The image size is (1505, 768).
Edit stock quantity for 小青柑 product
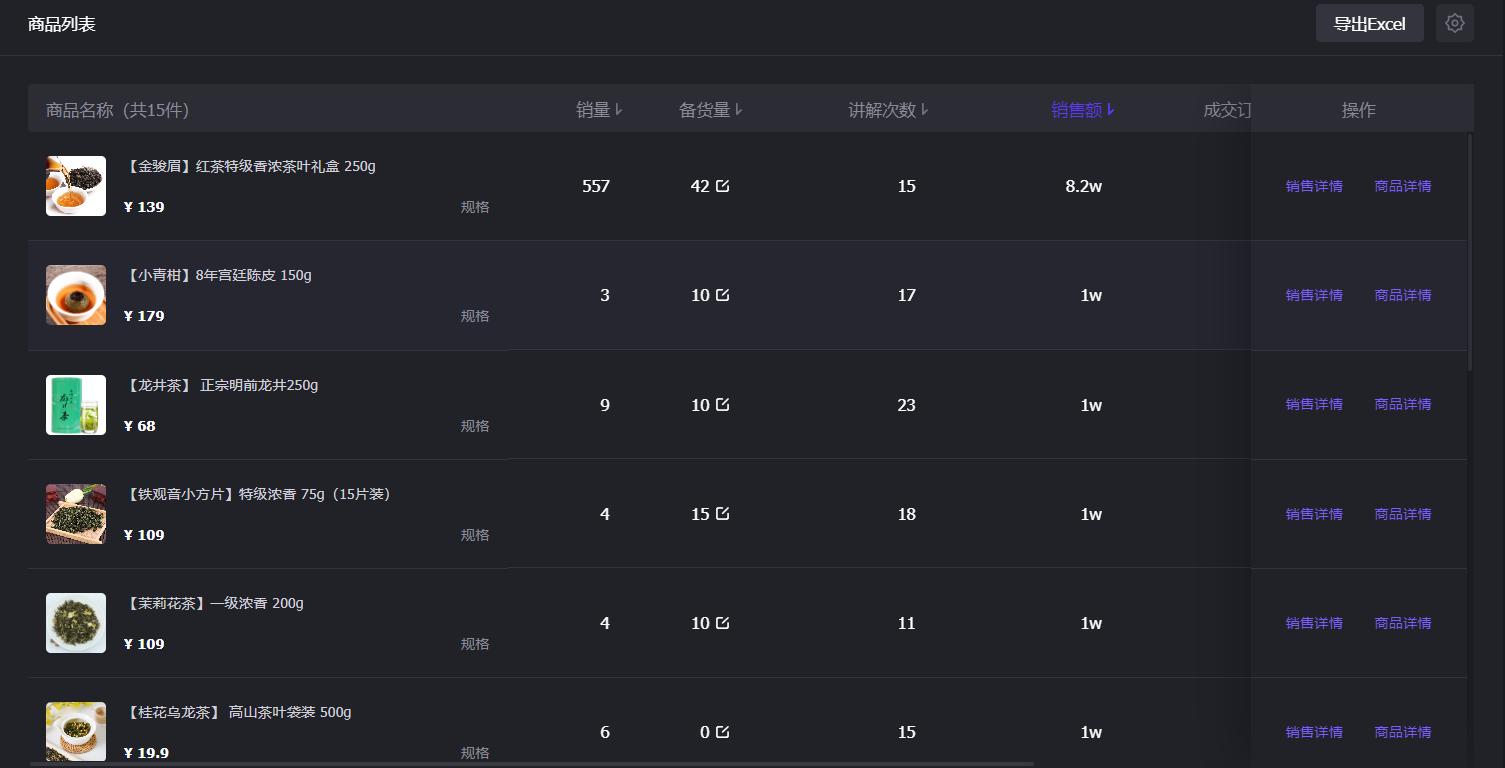coord(723,295)
